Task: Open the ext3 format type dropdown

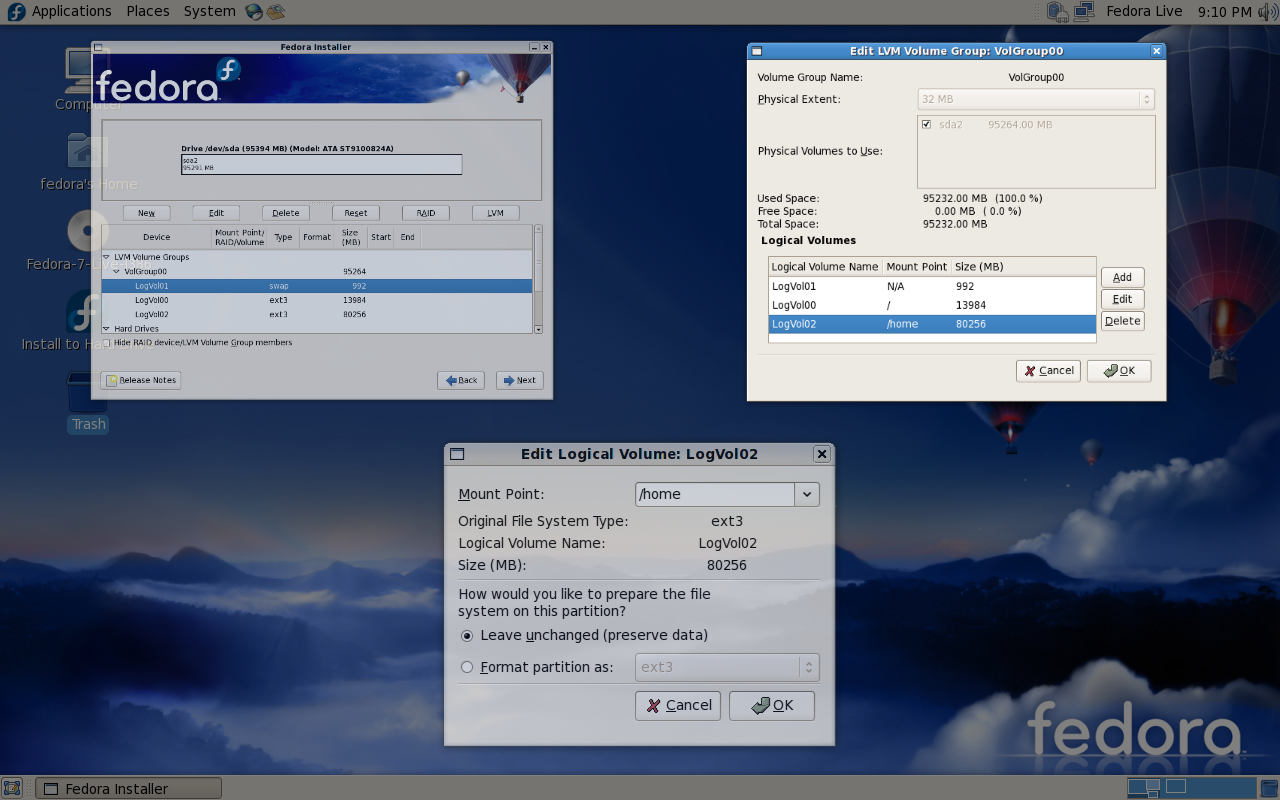Action: [x=727, y=667]
